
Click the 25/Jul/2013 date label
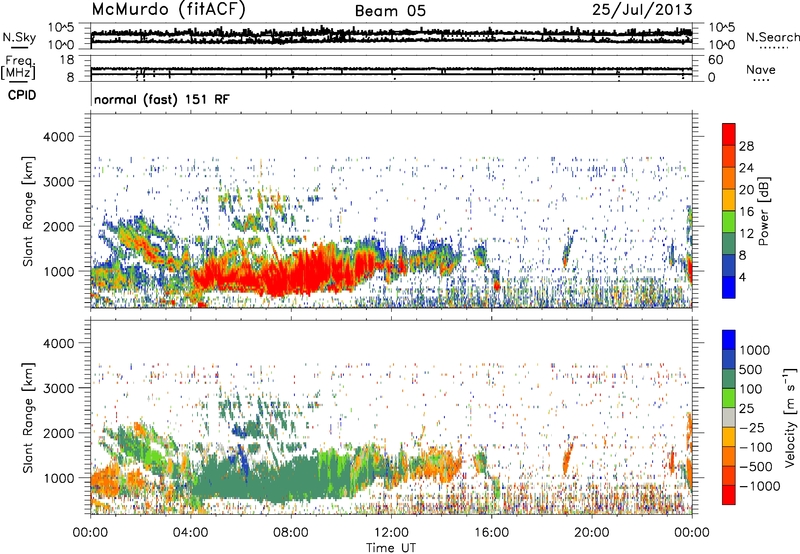pos(642,10)
